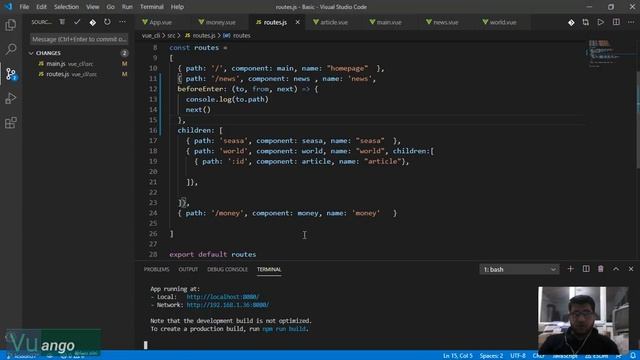The width and height of the screenshot is (640, 360).
Task: Open the Extensions view
Action: coord(11,122)
